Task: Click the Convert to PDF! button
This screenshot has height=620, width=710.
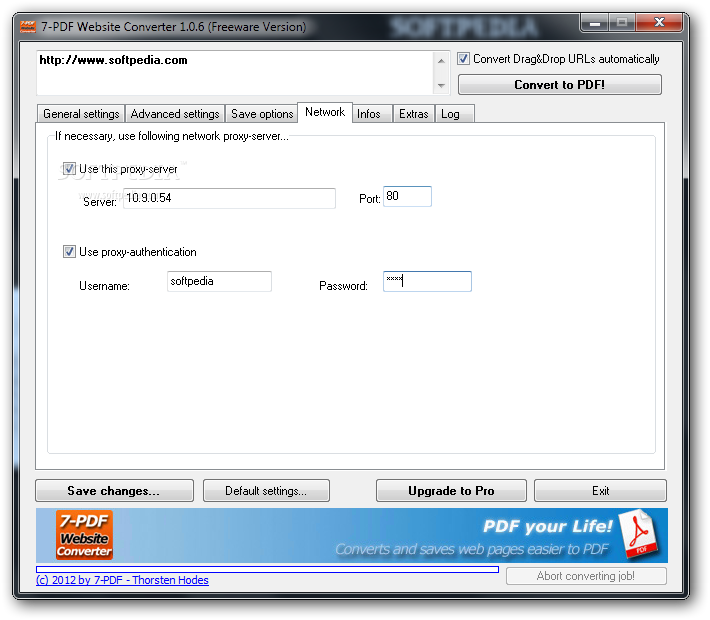Action: tap(560, 85)
